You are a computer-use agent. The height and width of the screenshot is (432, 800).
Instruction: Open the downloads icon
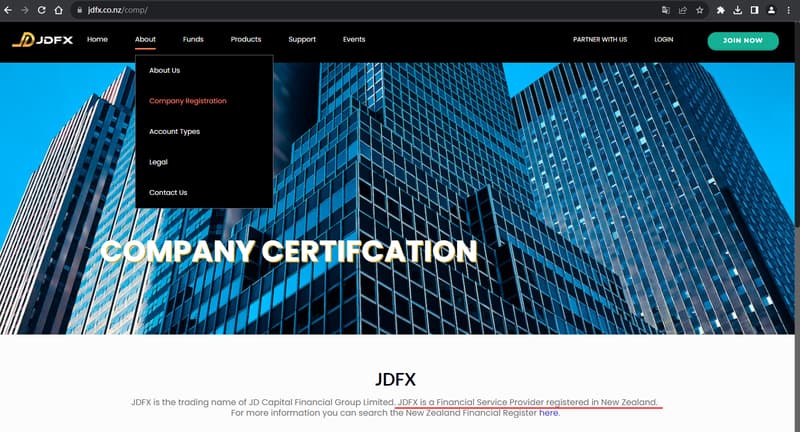[737, 10]
